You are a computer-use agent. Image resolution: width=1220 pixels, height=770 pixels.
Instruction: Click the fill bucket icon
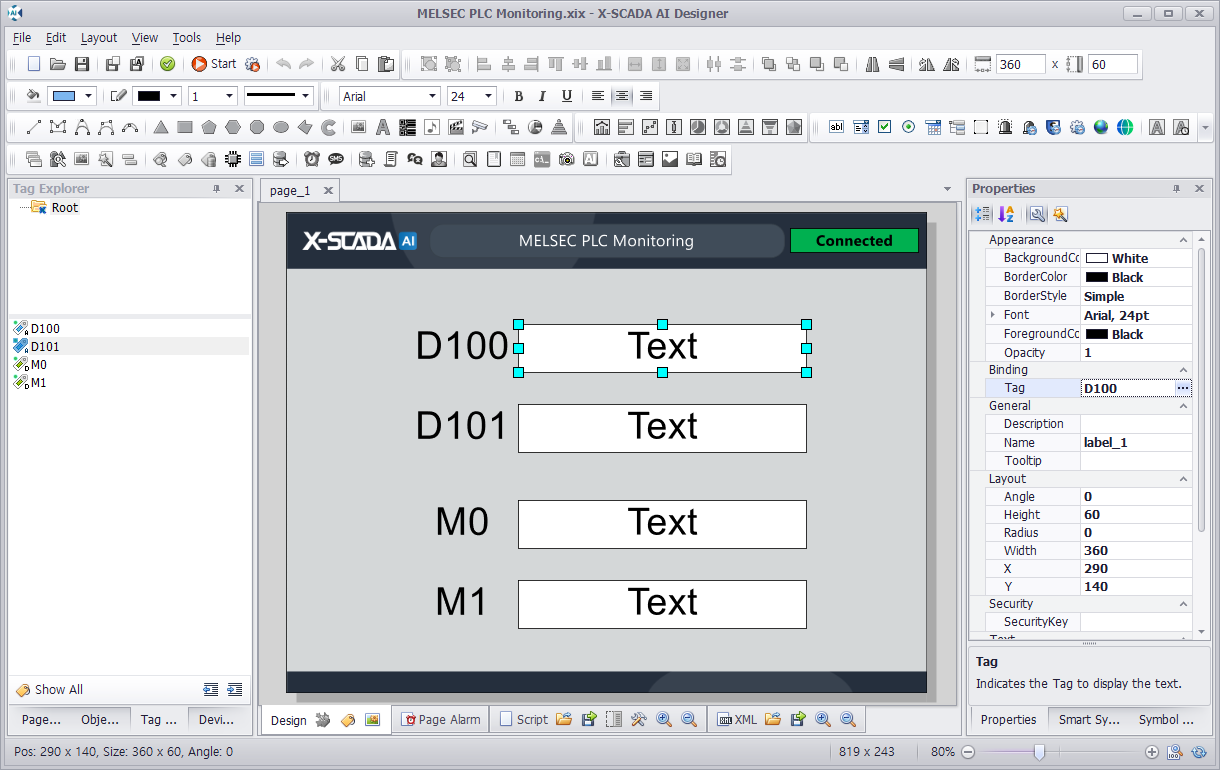tap(33, 96)
